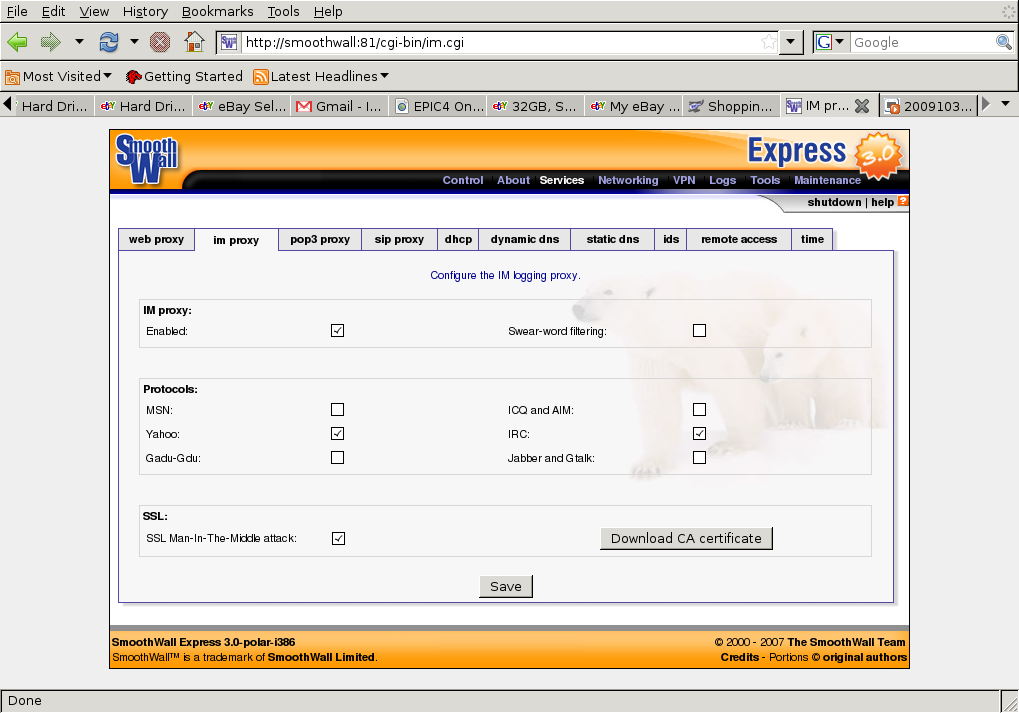Close the IM proxy browser tab

pos(861,106)
